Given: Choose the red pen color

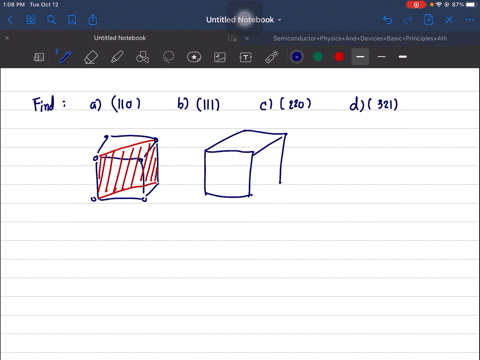Looking at the screenshot, I should pos(339,57).
